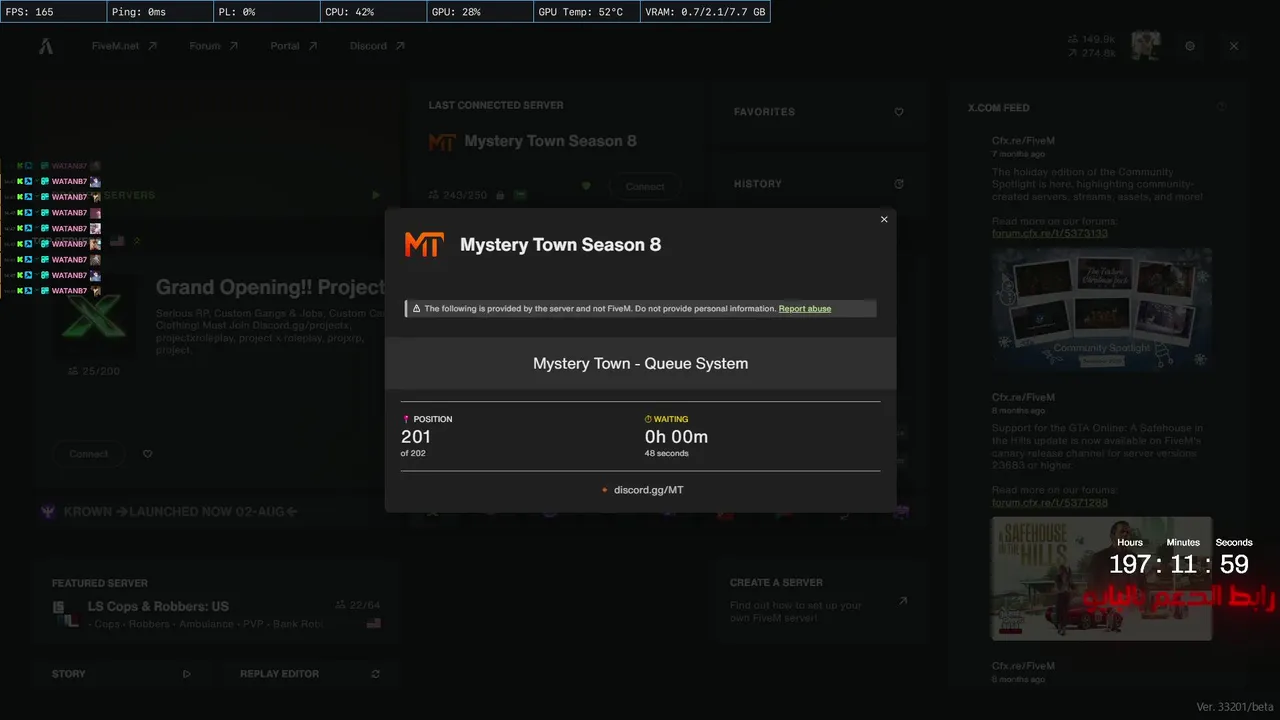This screenshot has height=720, width=1280.
Task: Click the 'Mystery Town Season 8' dialog title
Action: pyautogui.click(x=560, y=245)
